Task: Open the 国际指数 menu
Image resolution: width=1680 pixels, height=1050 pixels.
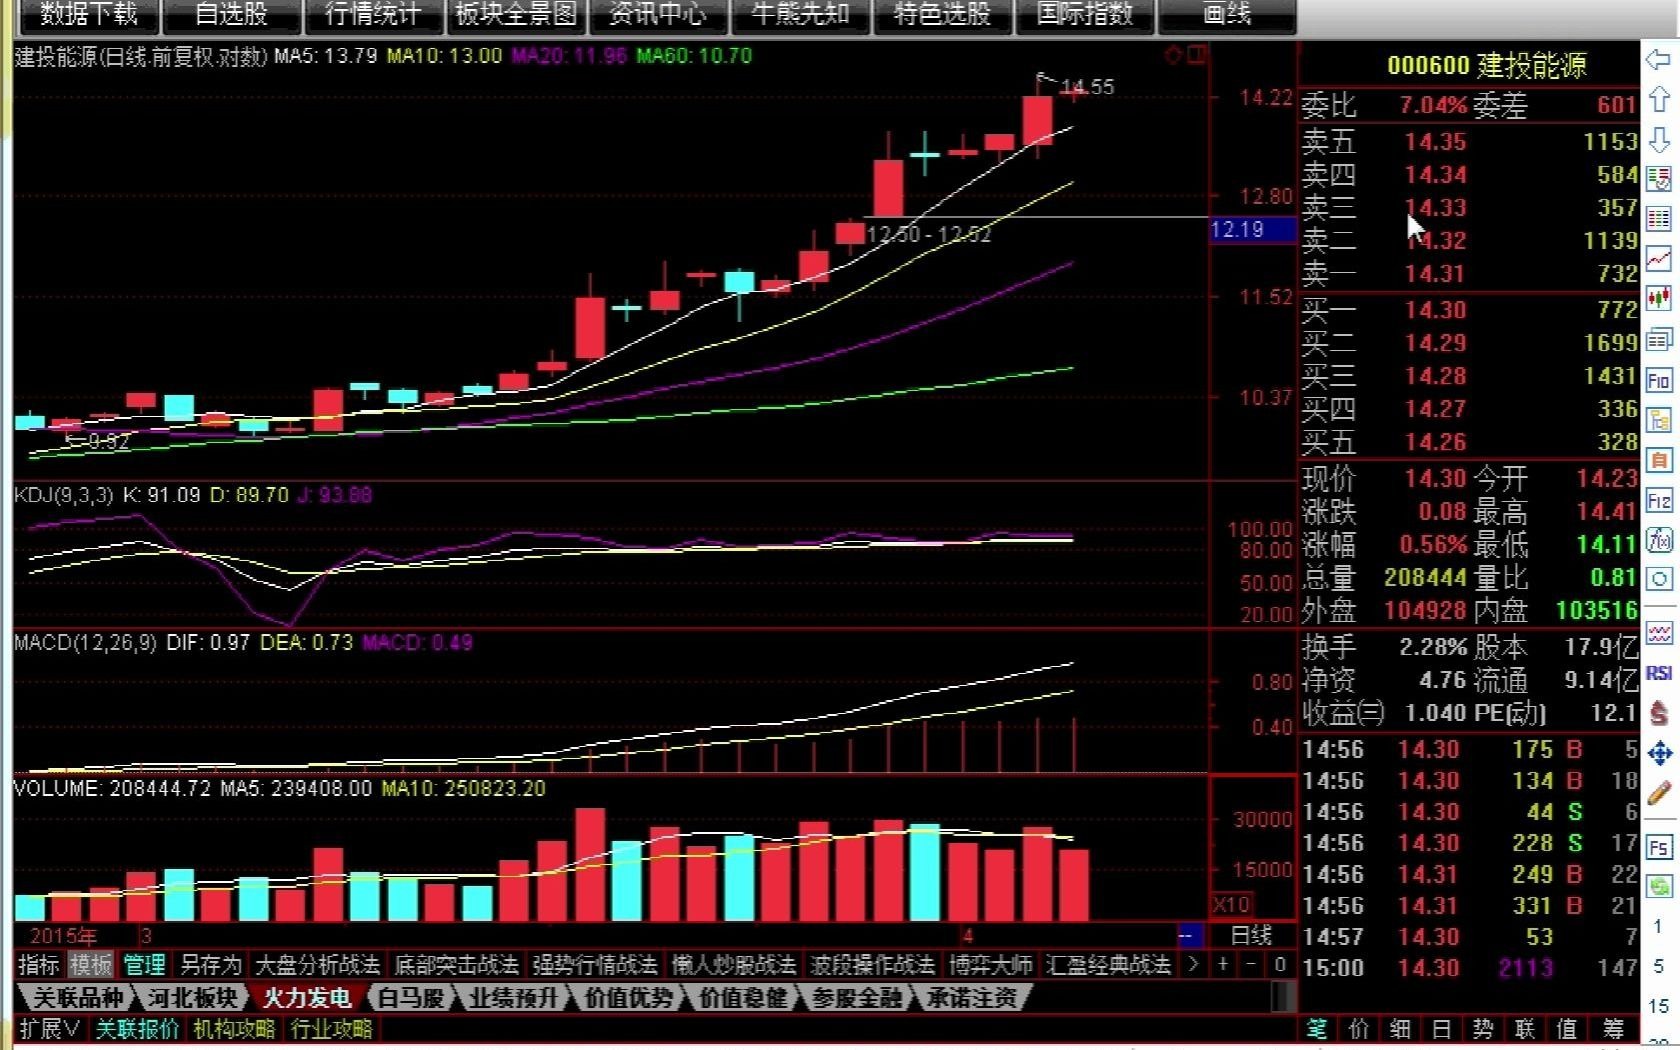Action: tap(1084, 15)
